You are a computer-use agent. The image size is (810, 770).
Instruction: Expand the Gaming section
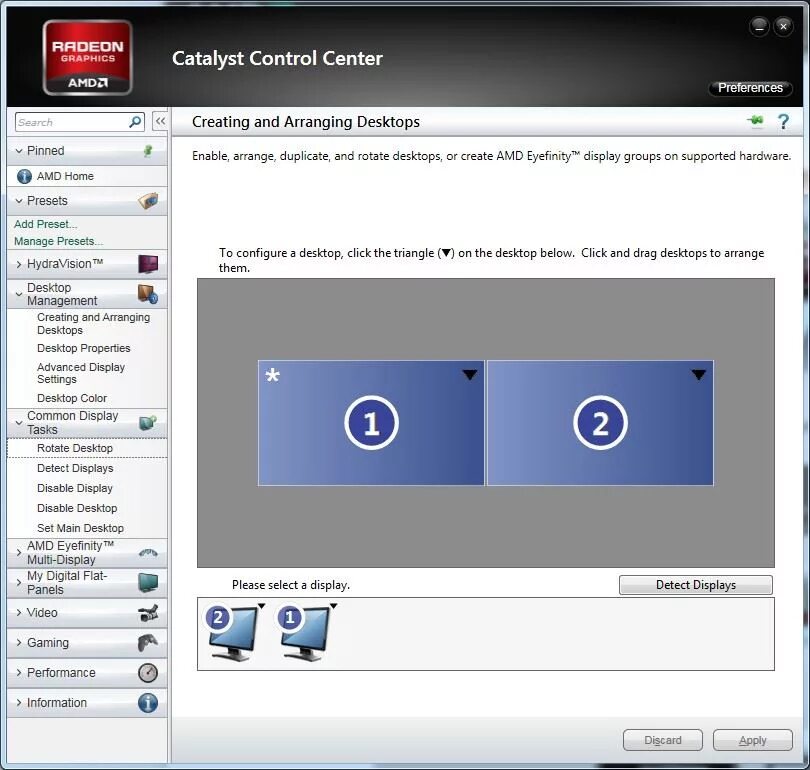click(19, 643)
